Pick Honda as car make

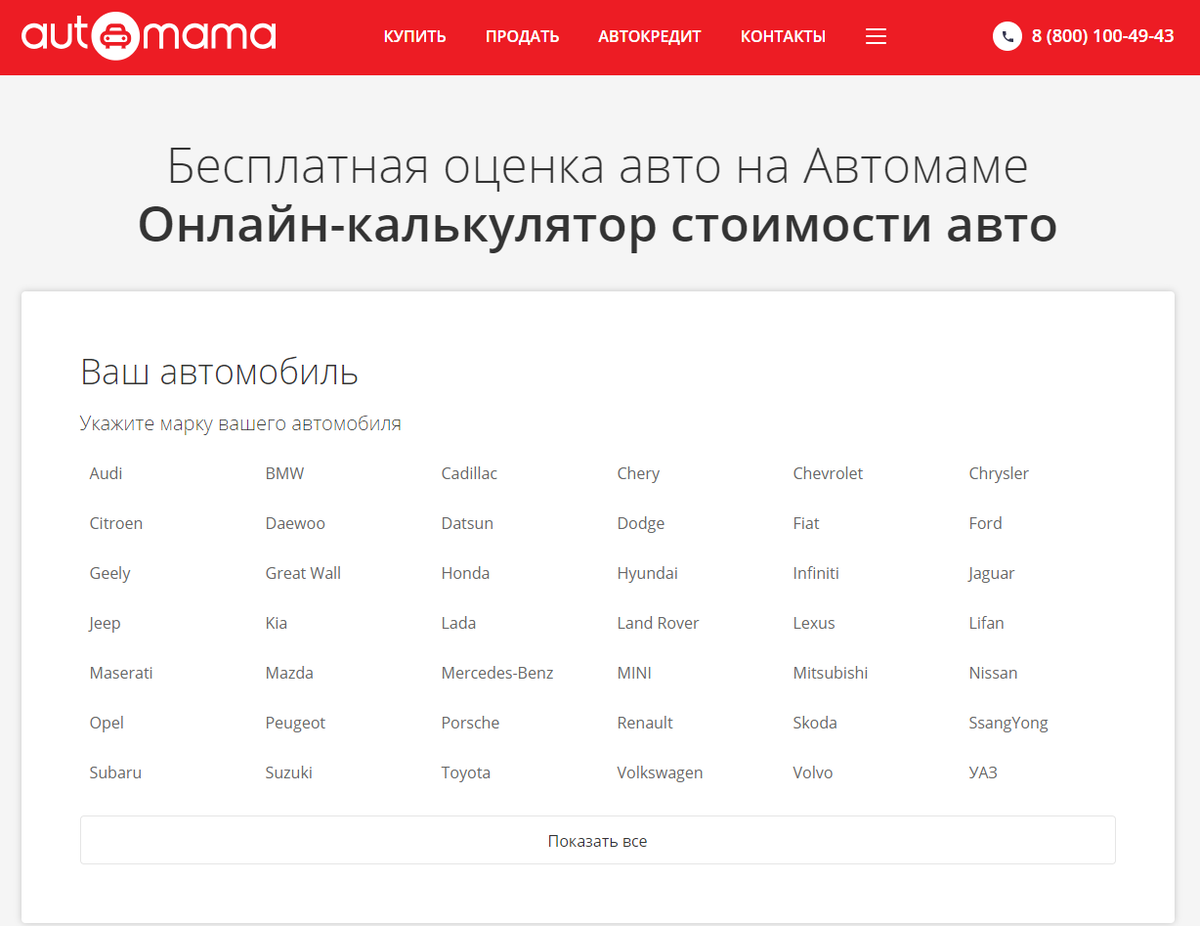click(465, 573)
